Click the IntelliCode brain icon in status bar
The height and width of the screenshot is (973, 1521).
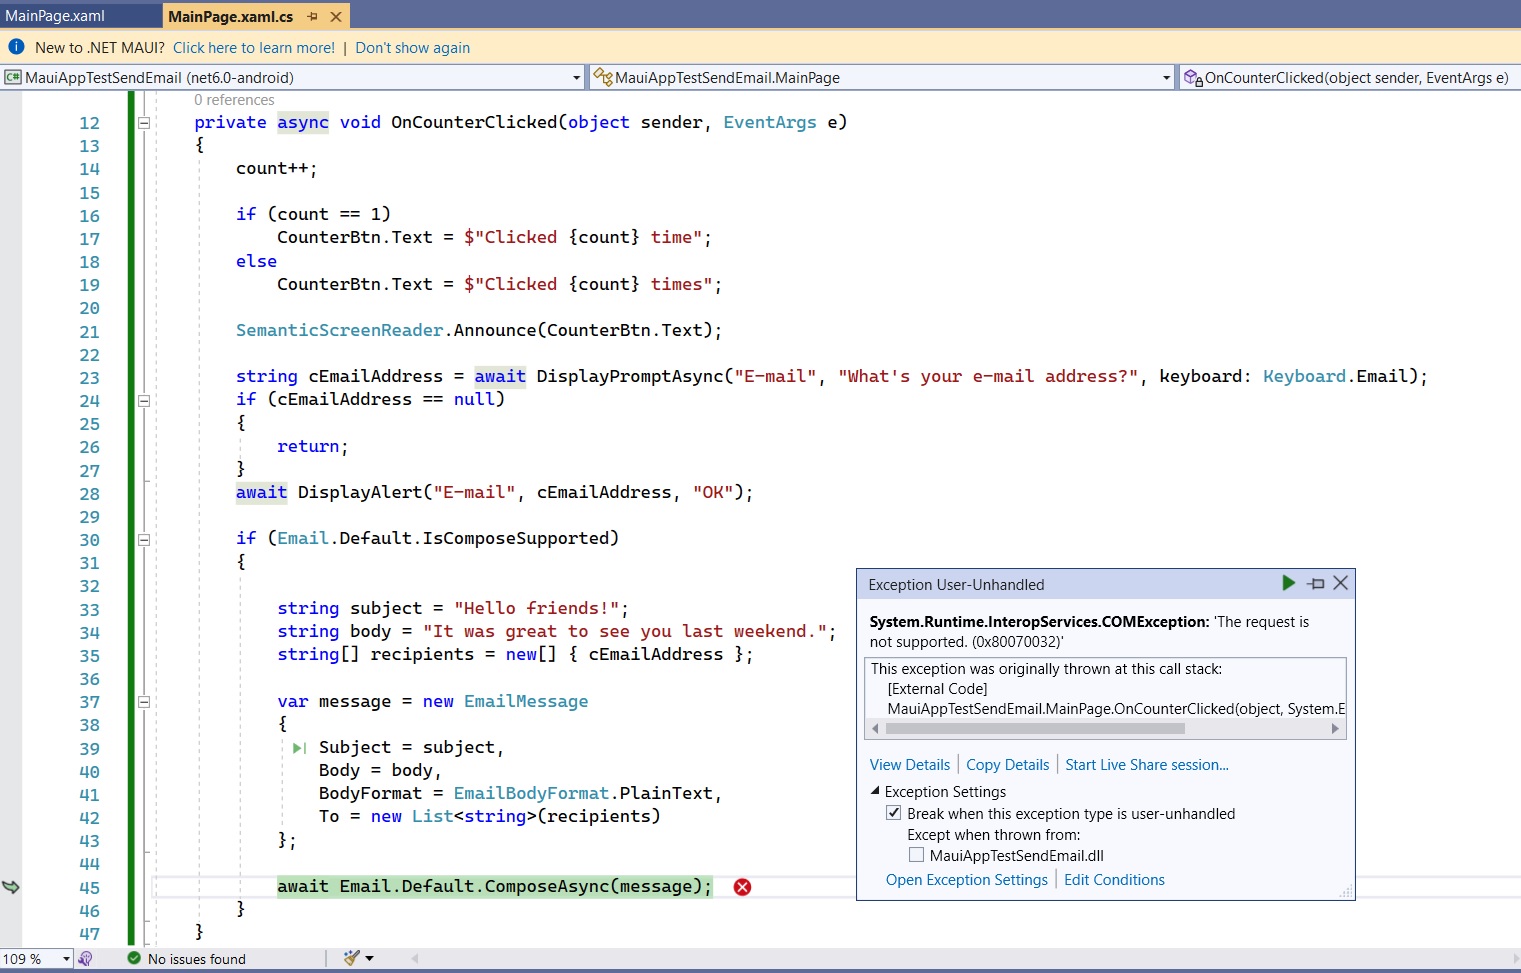tap(86, 958)
